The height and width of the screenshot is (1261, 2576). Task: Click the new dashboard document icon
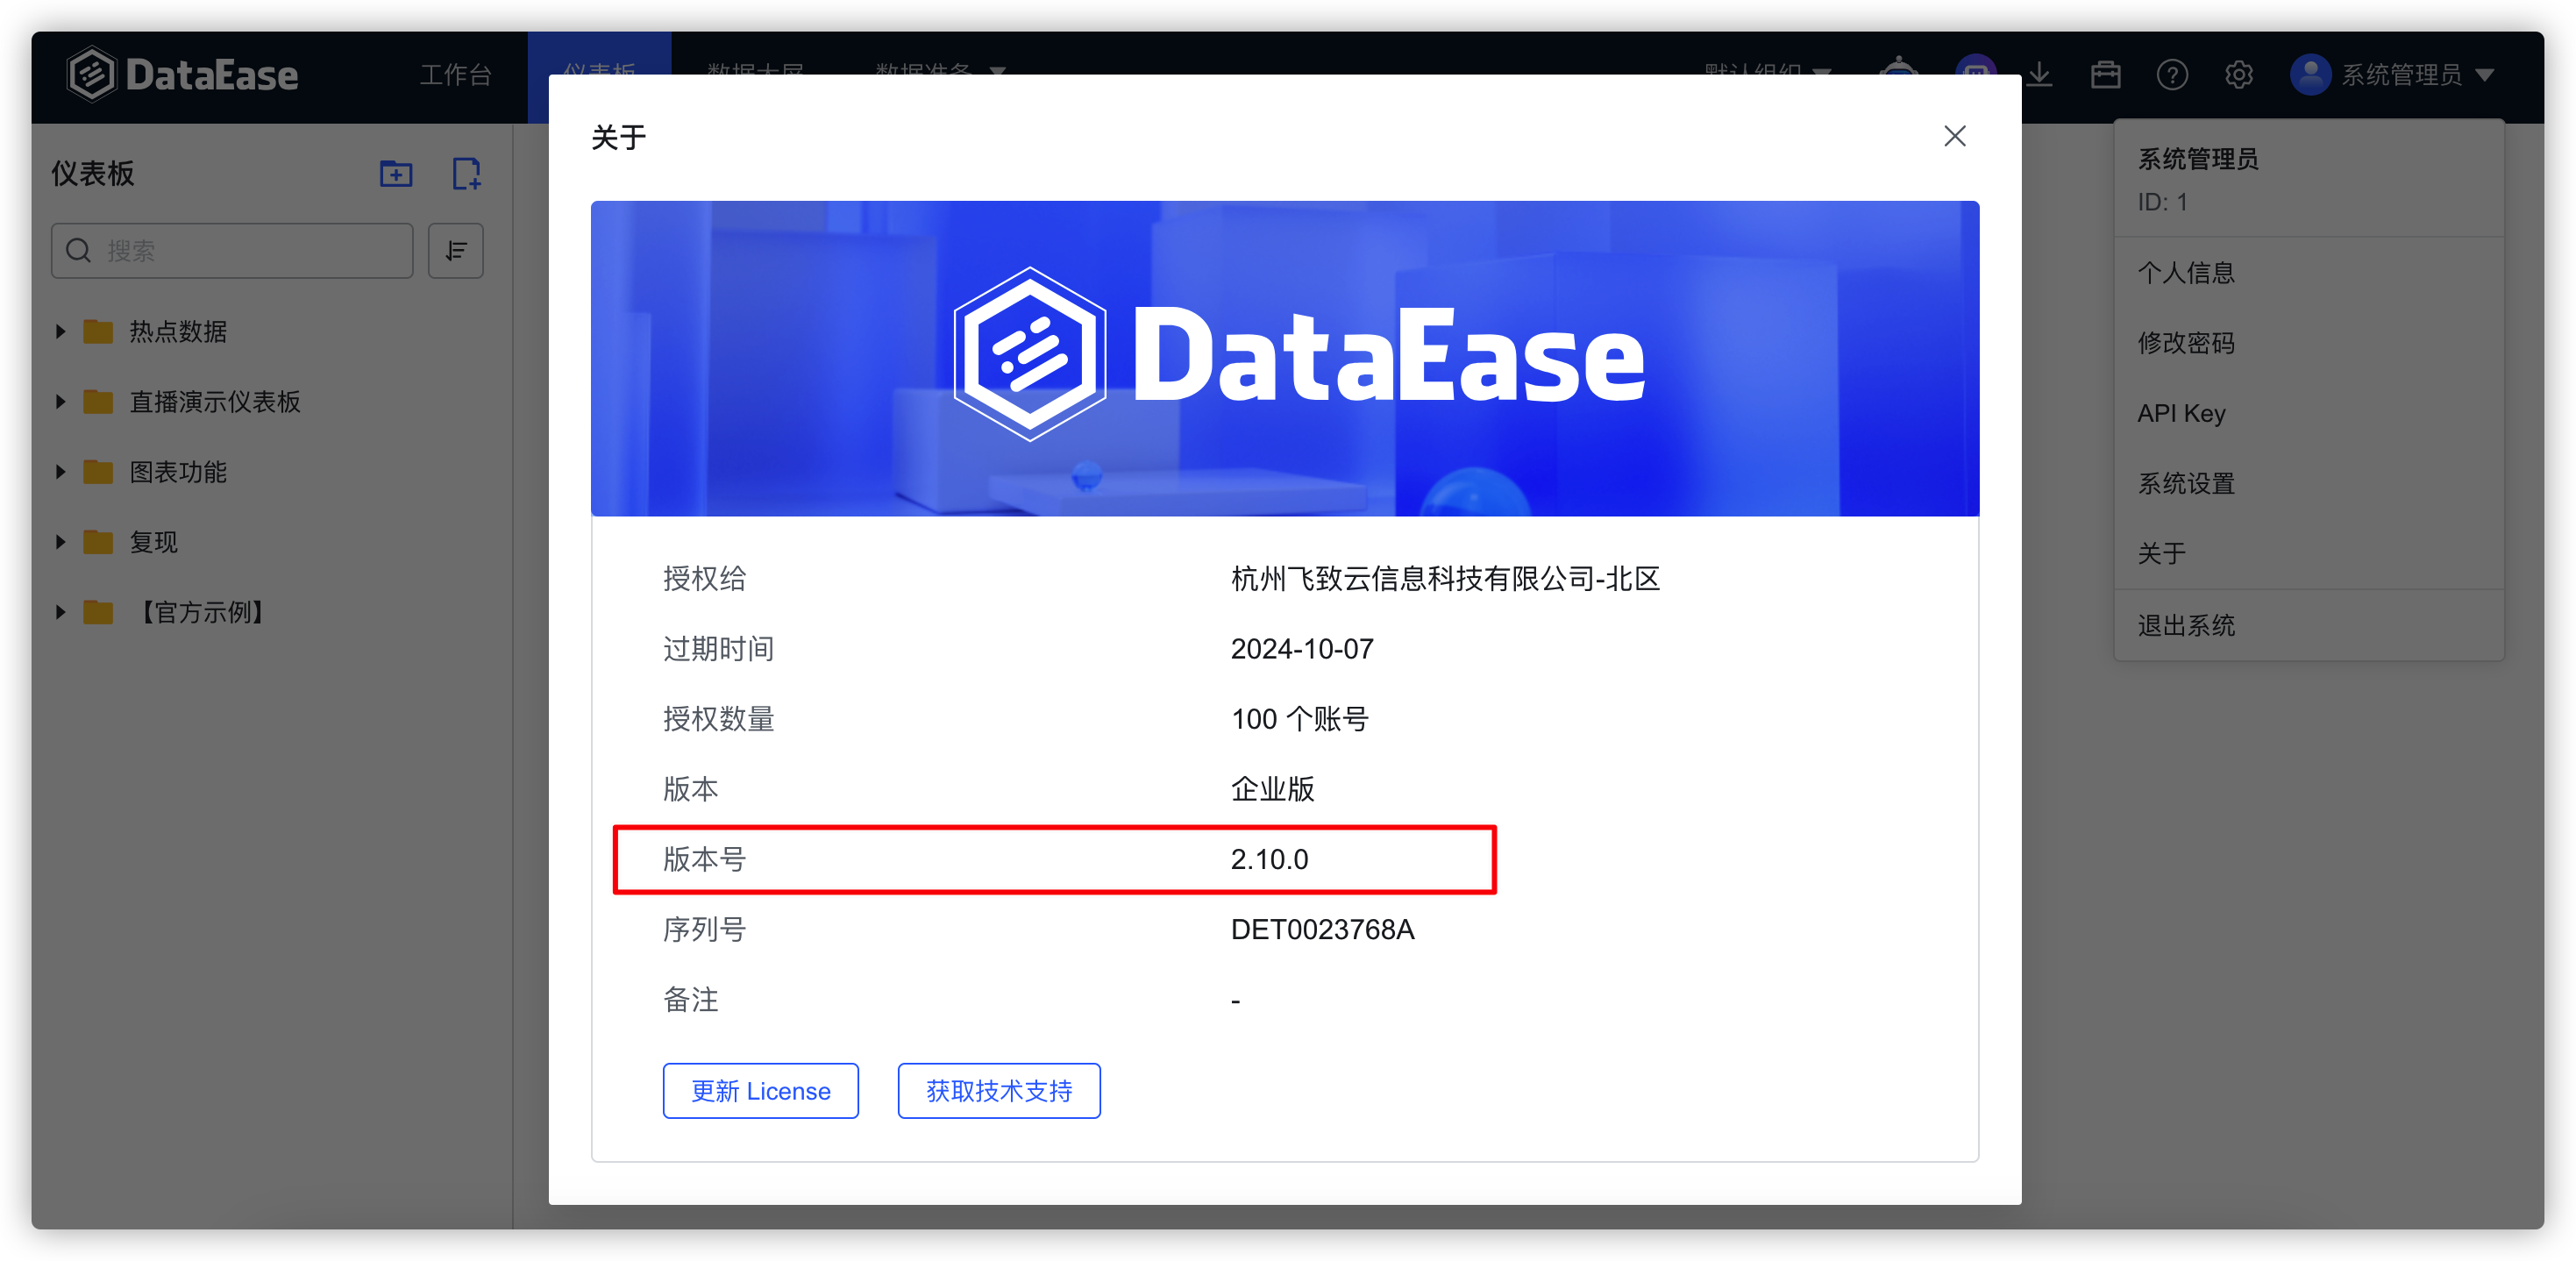pos(466,174)
